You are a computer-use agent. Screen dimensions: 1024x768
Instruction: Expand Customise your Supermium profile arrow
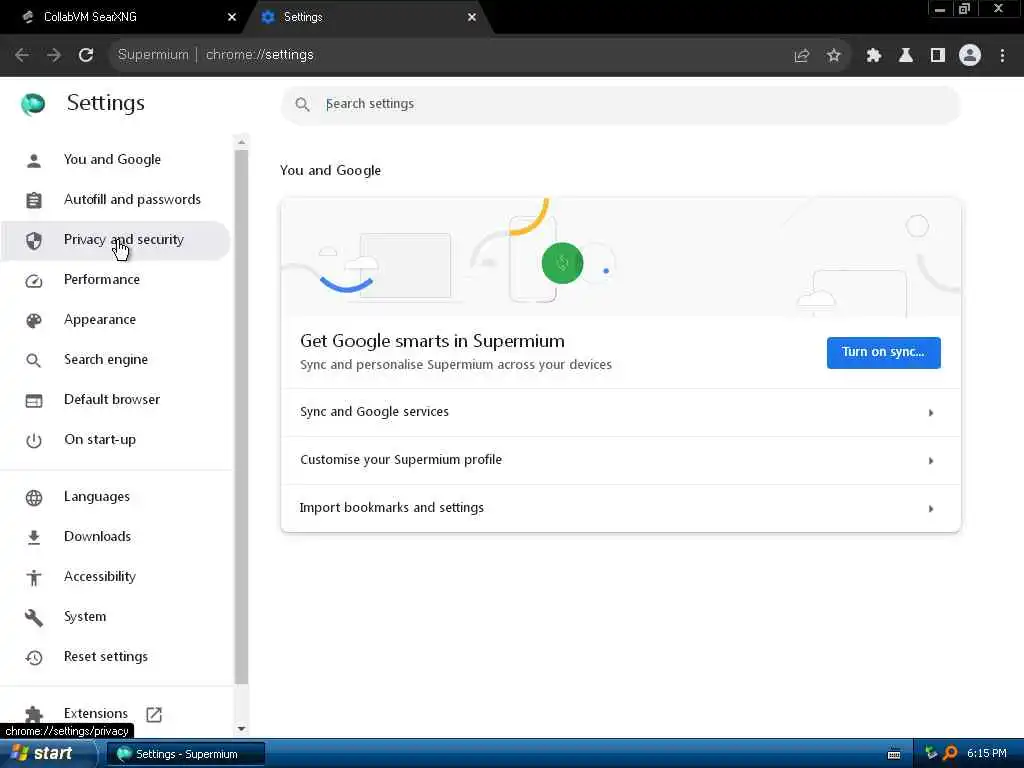(x=931, y=460)
